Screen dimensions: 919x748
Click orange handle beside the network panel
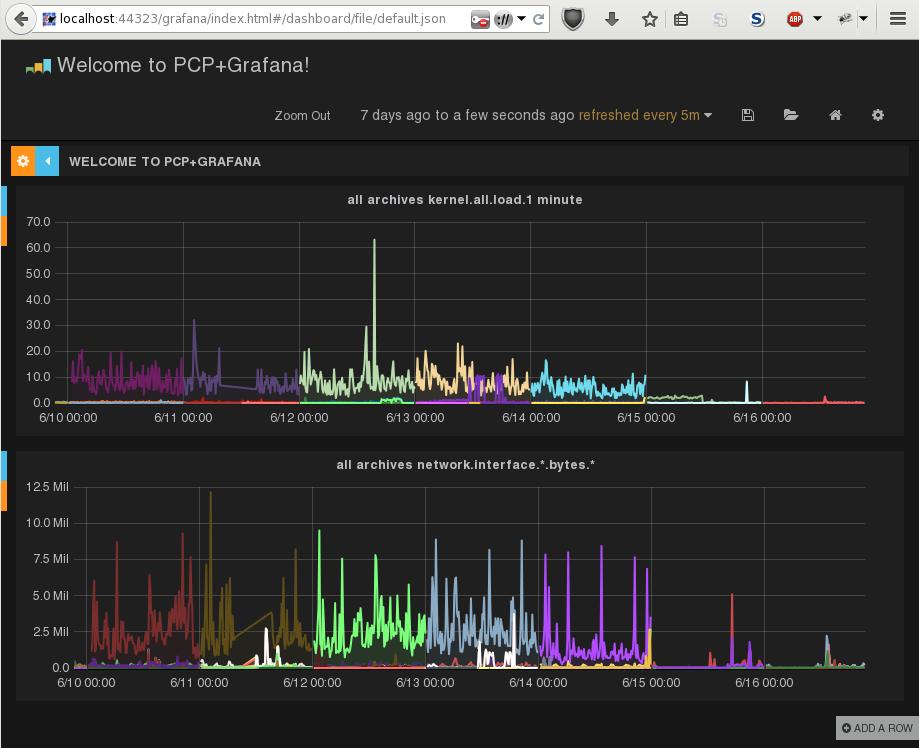(x=4, y=496)
